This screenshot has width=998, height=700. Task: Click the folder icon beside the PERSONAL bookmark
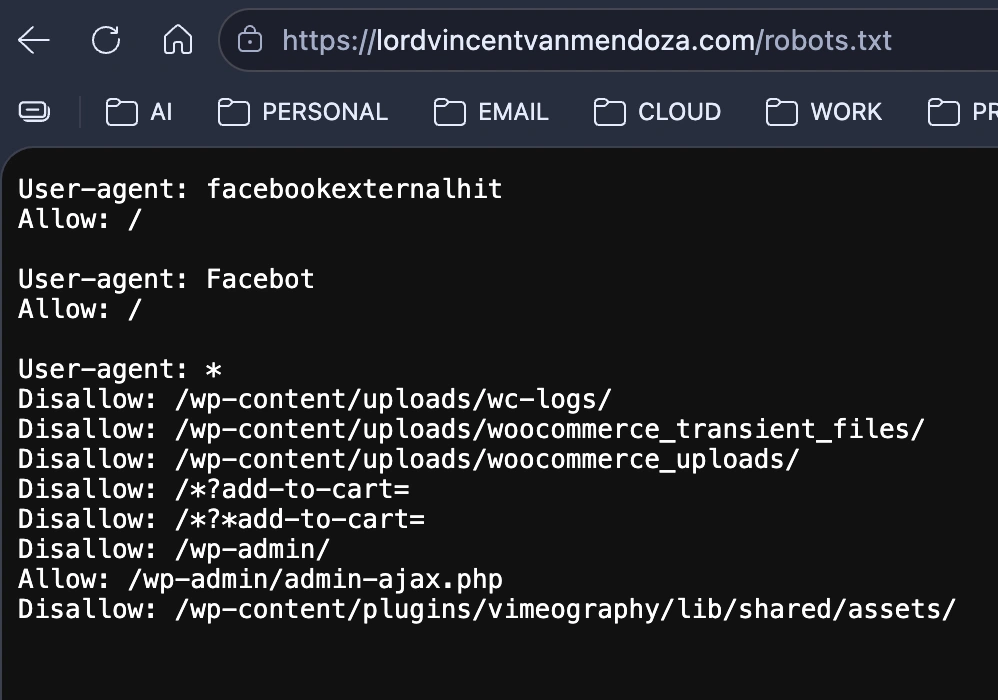[x=233, y=112]
